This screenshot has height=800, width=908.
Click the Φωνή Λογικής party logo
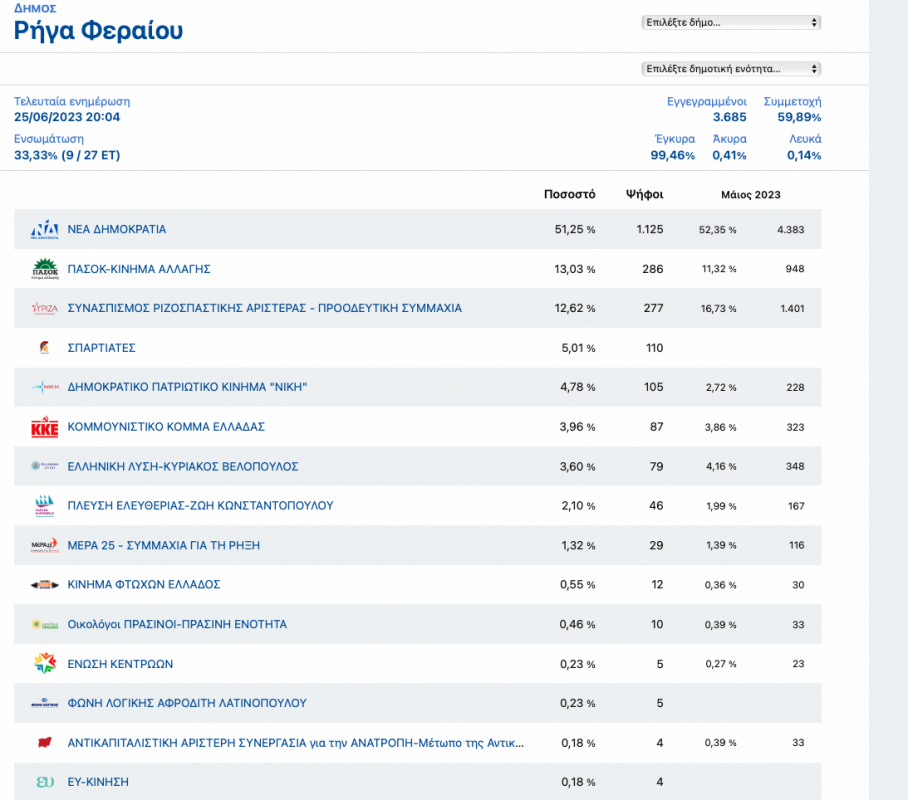pos(45,703)
